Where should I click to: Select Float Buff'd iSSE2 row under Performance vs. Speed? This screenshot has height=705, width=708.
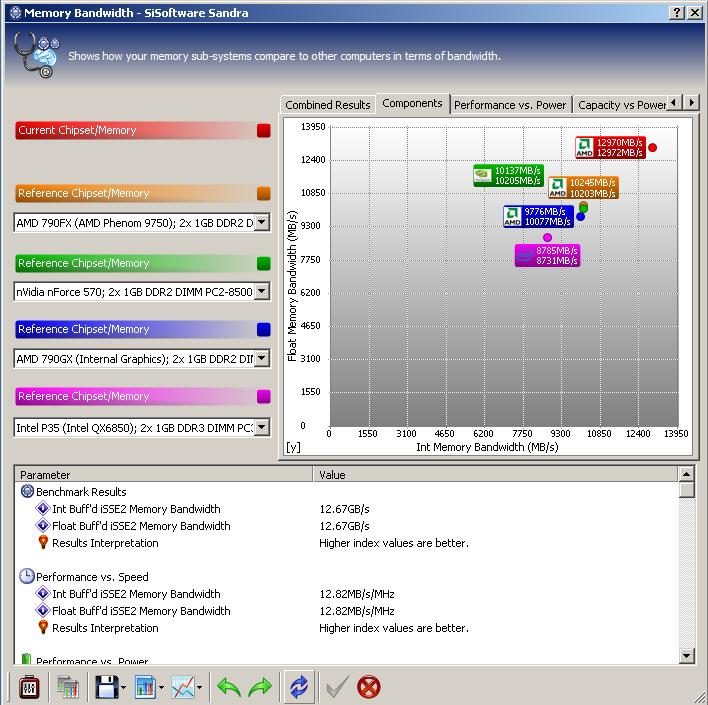coord(141,611)
